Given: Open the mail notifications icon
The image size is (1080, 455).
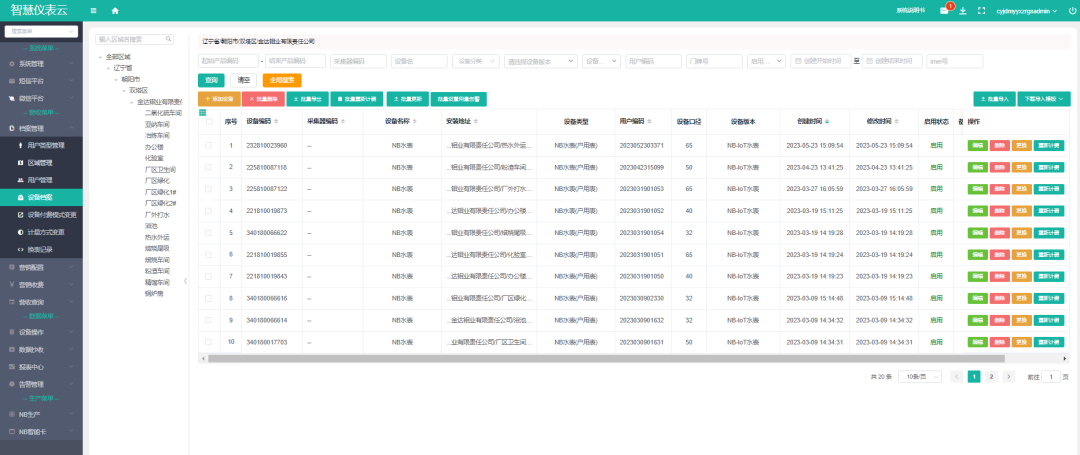Looking at the screenshot, I should coord(945,10).
